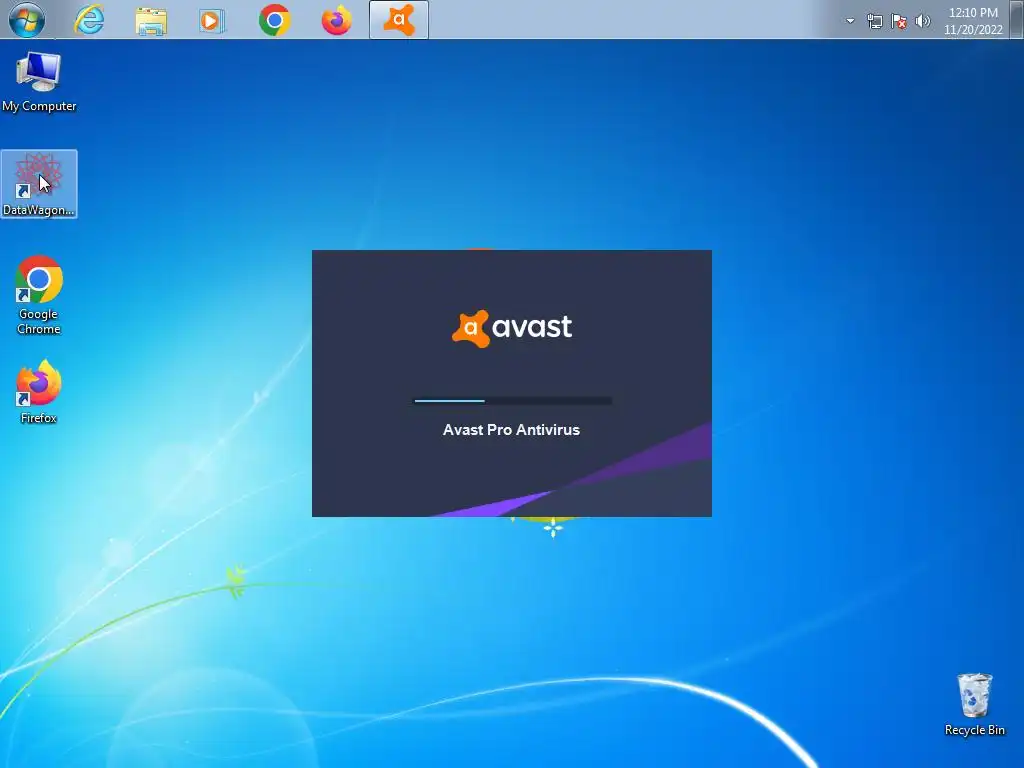Open the network status tray icon
Screen dimensions: 1024x768
click(x=874, y=22)
